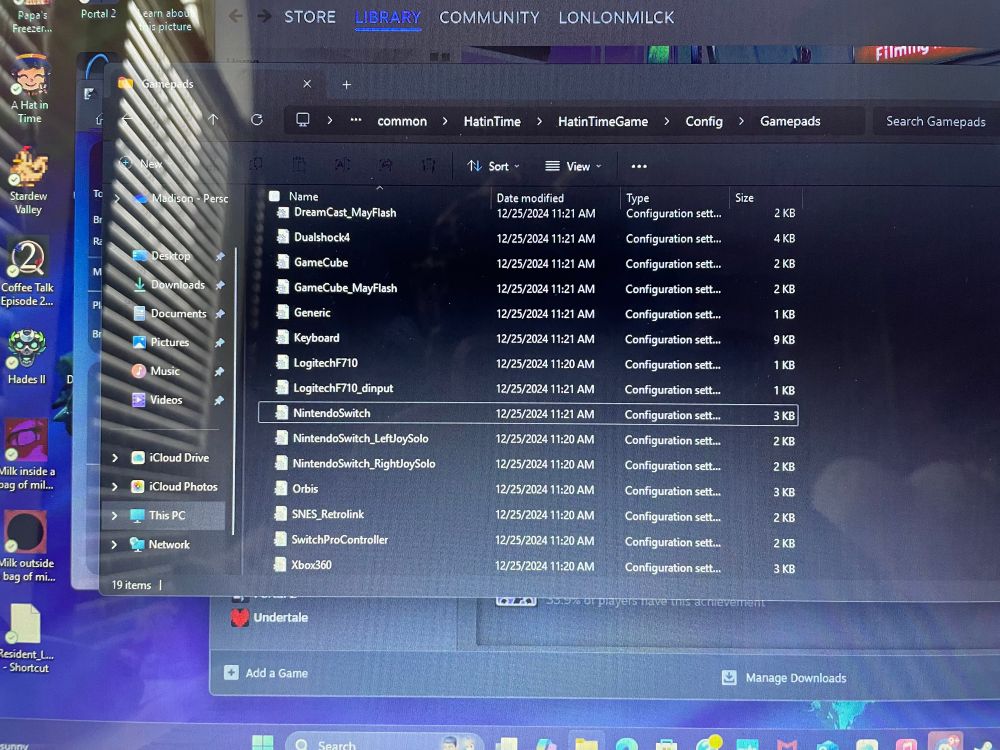
Task: Click the Undertale icon in Steam's library sidebar
Action: [x=240, y=617]
